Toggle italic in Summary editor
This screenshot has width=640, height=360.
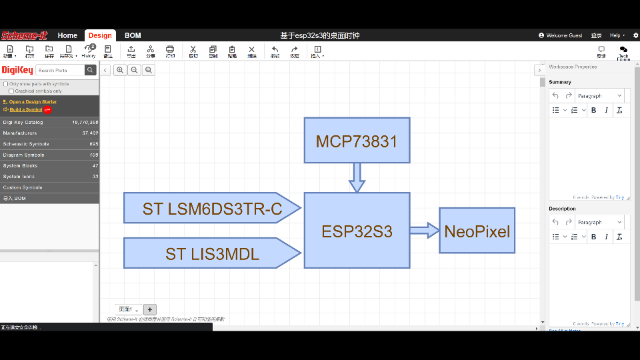click(606, 110)
